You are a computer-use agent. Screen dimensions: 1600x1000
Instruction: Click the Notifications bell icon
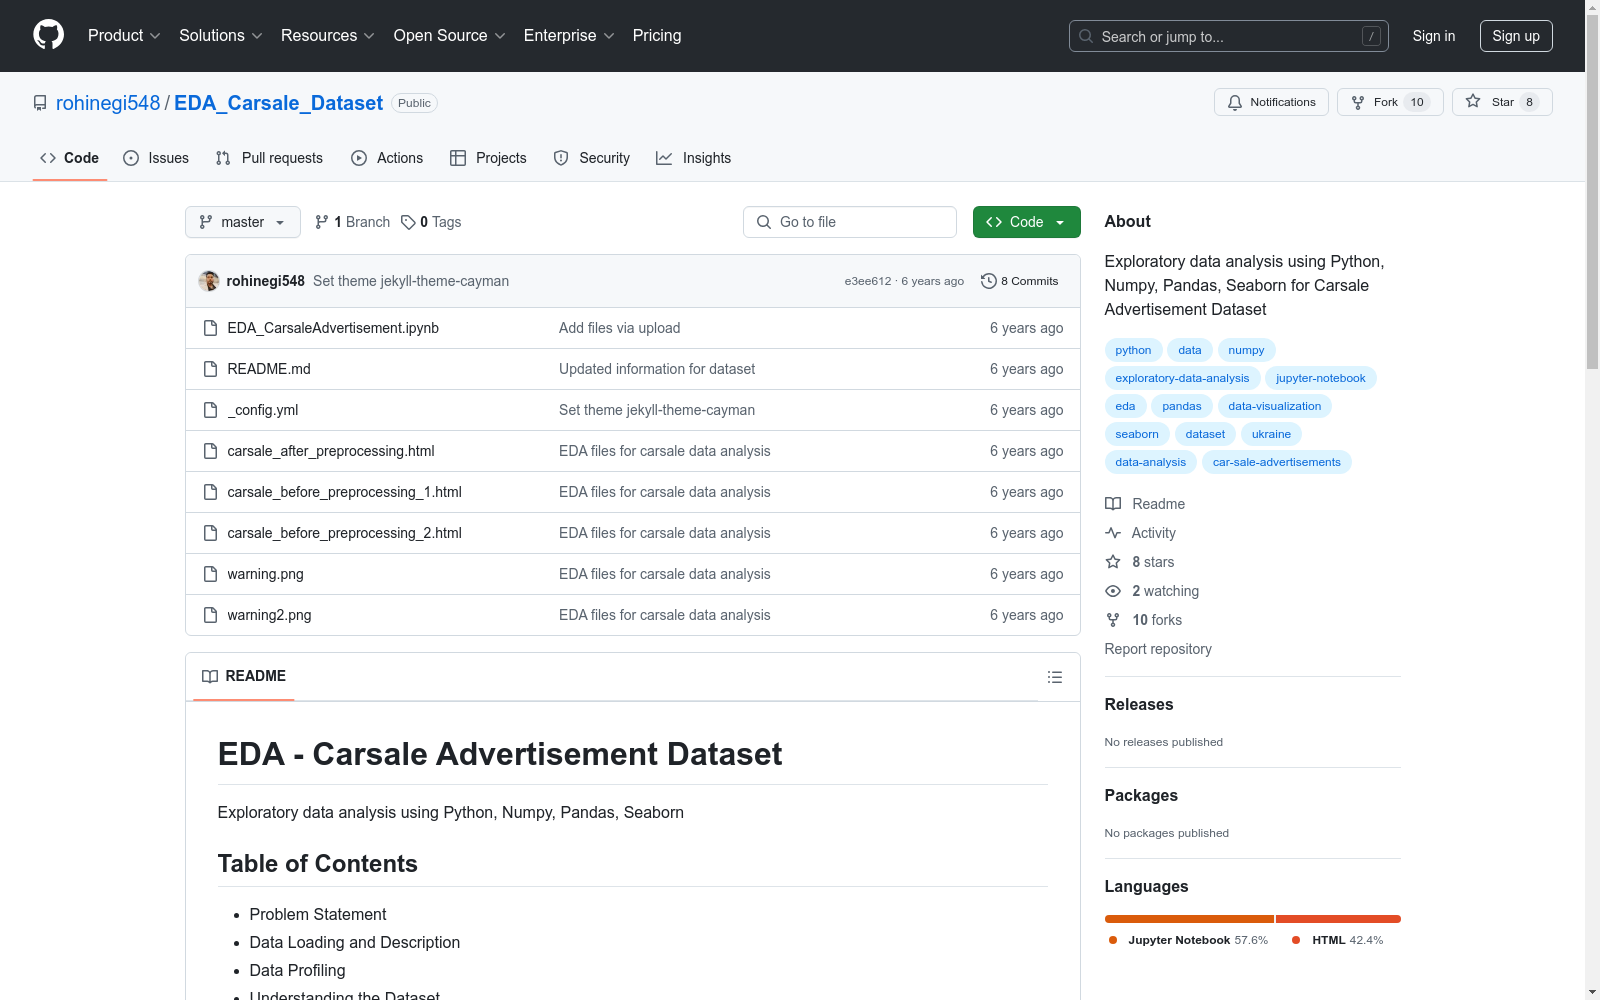pyautogui.click(x=1235, y=102)
